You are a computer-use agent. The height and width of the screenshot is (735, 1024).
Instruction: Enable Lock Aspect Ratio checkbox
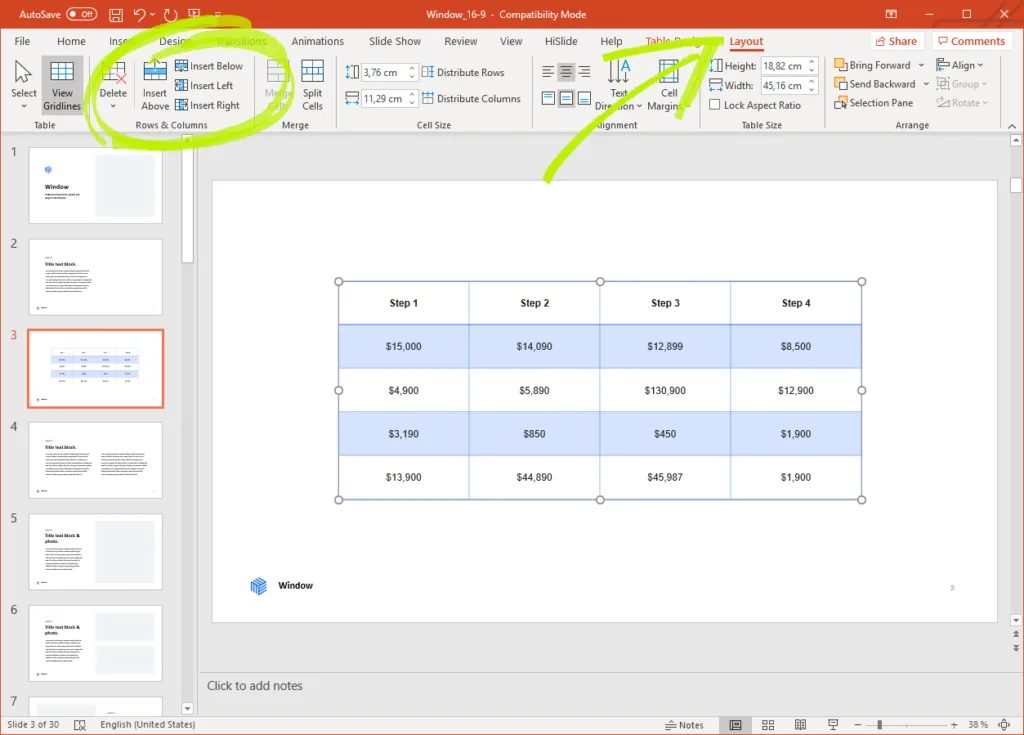click(715, 105)
